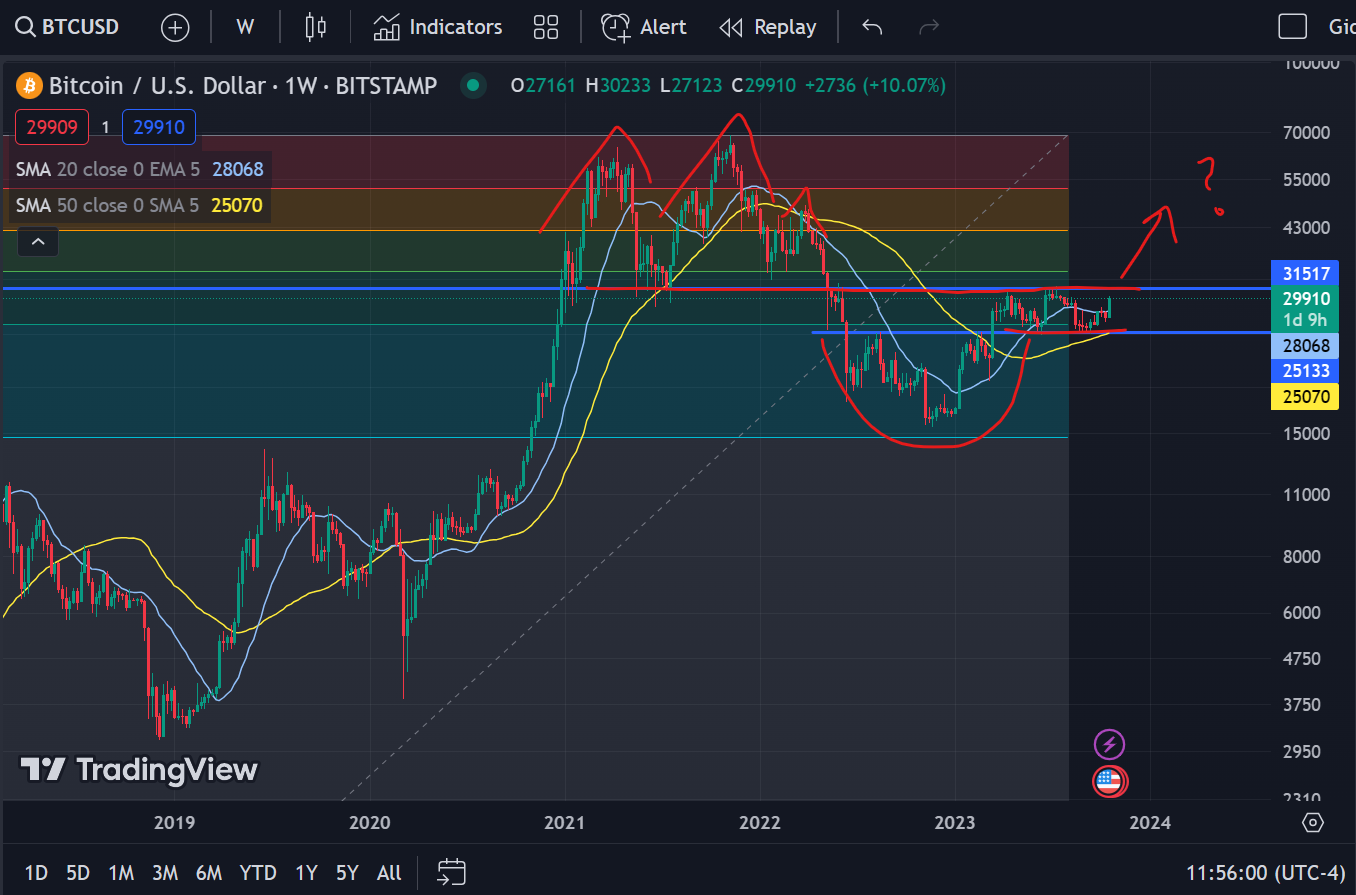
Task: Click the add symbol plus icon
Action: [x=175, y=27]
